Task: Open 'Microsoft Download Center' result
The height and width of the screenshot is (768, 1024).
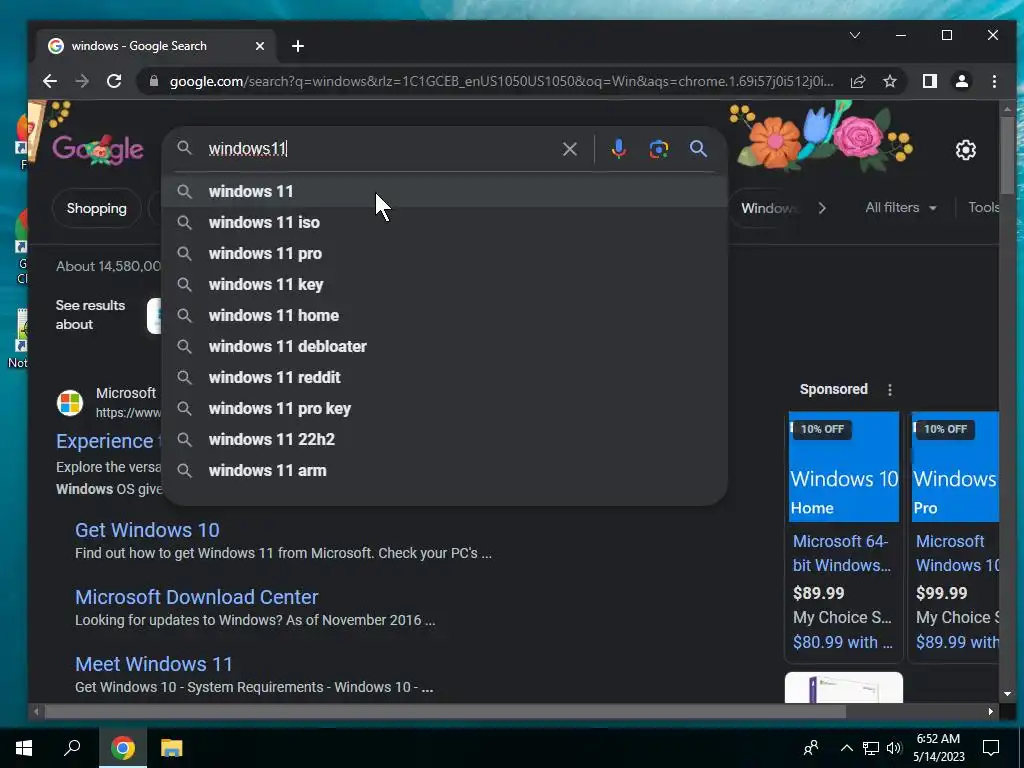Action: click(197, 597)
